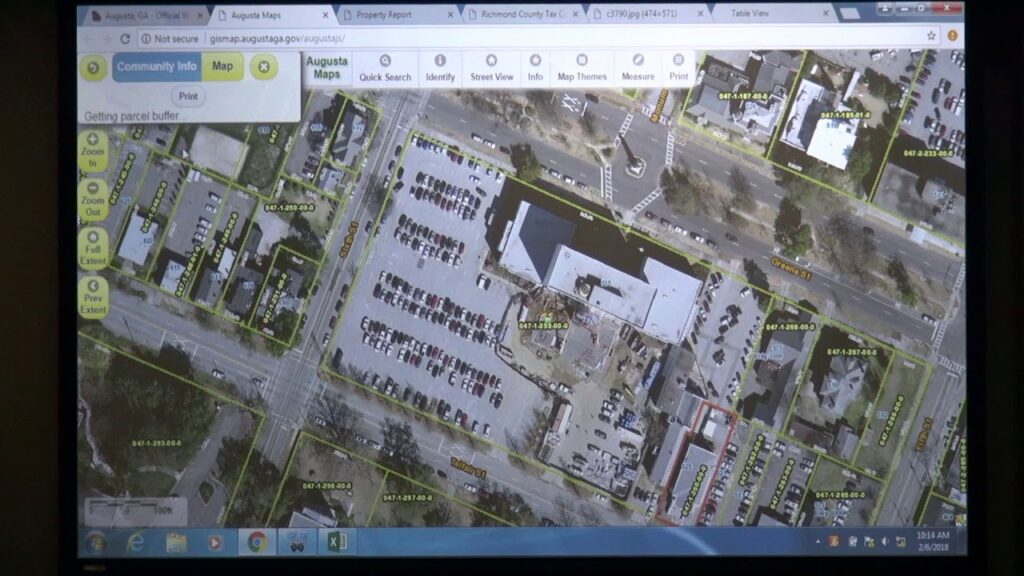Viewport: 1024px width, 576px height.
Task: Click the volume icon in tray
Action: point(884,541)
